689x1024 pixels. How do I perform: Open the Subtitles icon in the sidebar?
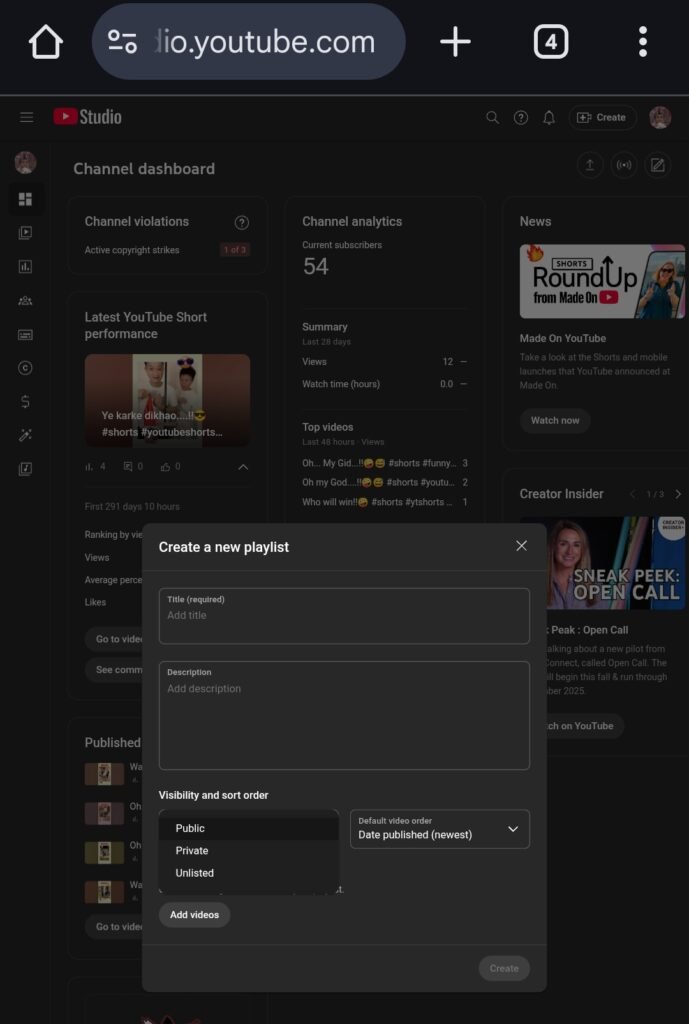click(x=25, y=334)
